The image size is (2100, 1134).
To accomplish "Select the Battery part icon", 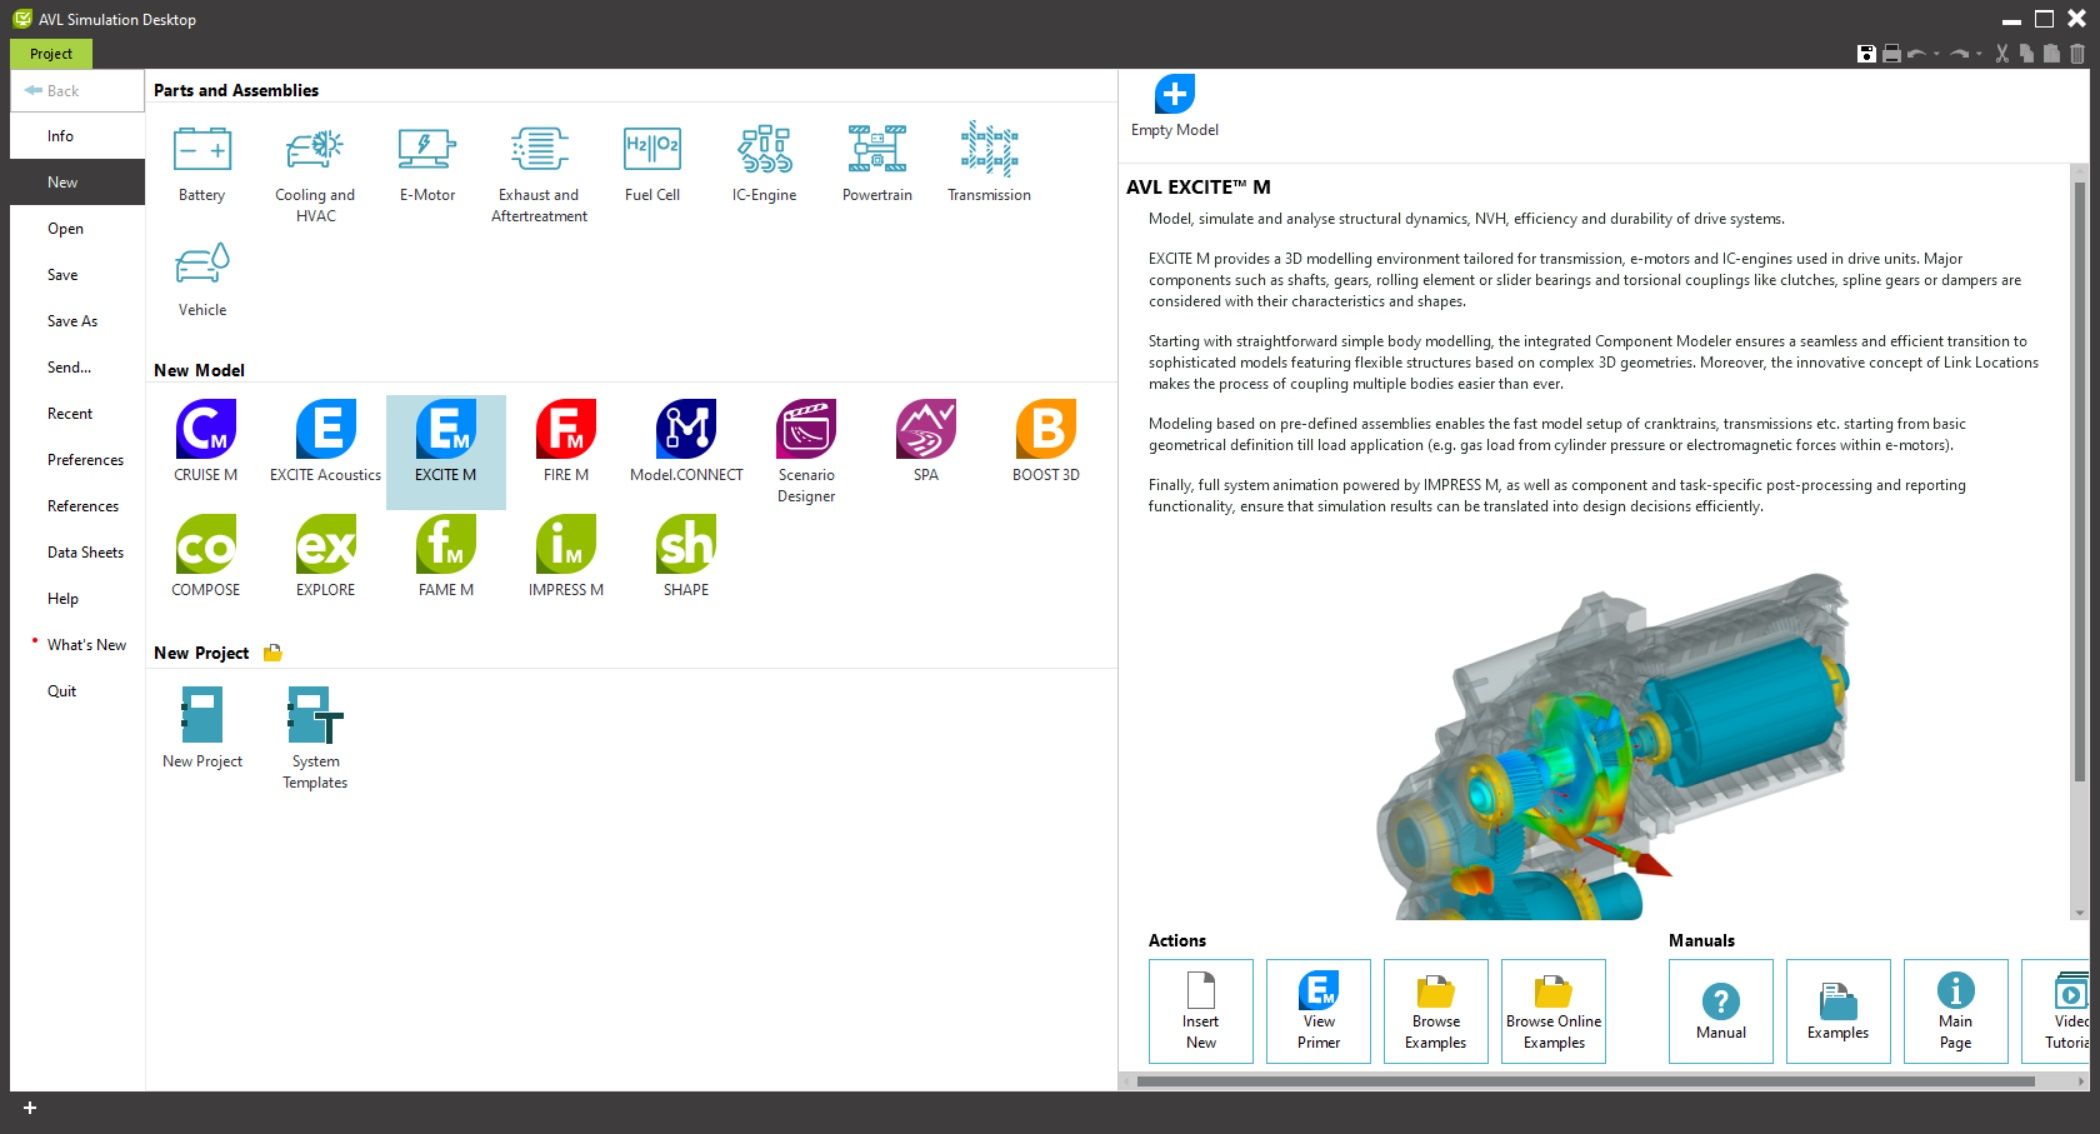I will click(x=202, y=165).
